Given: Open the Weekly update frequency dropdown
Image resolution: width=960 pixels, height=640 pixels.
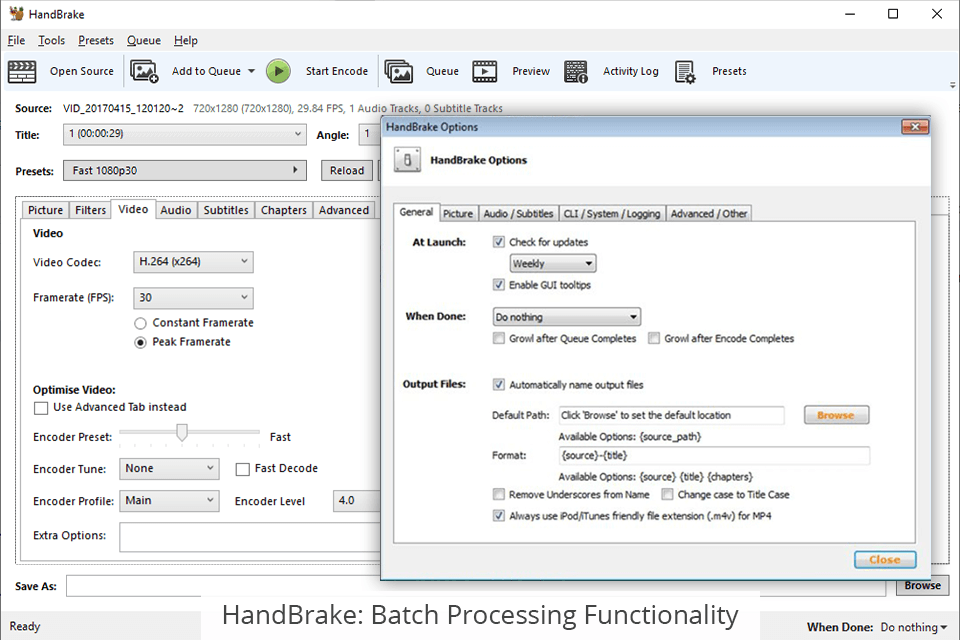Looking at the screenshot, I should [553, 263].
